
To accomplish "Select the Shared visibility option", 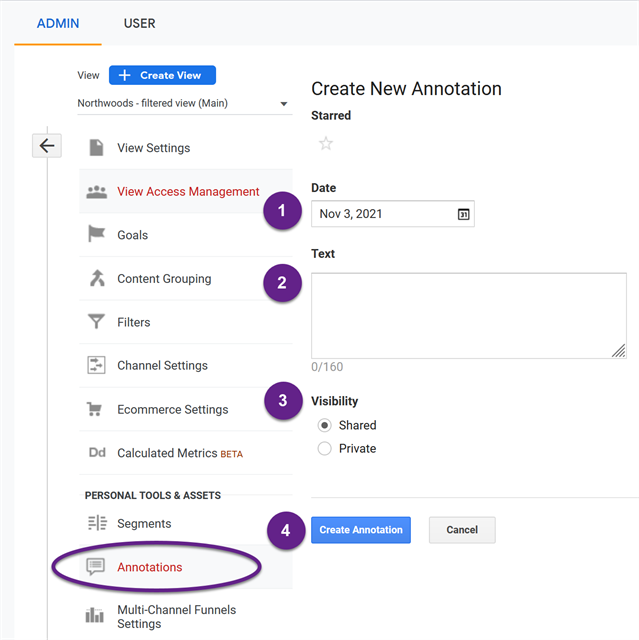I will click(324, 425).
